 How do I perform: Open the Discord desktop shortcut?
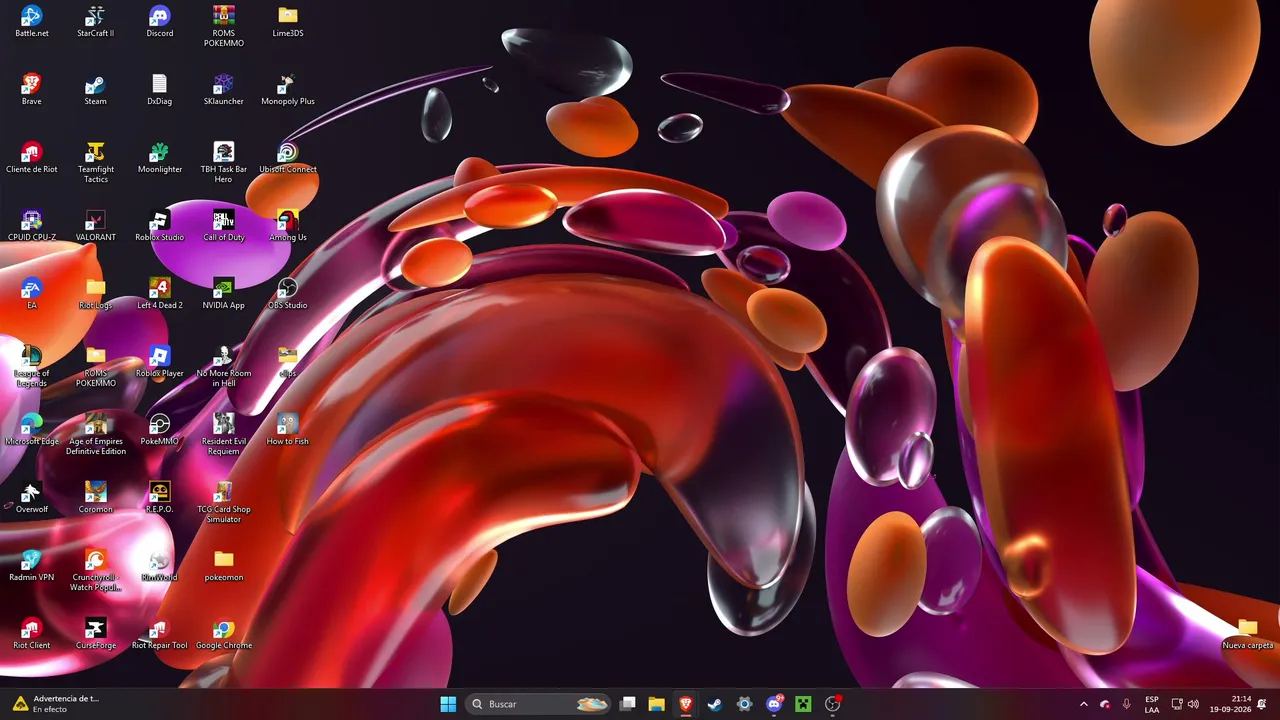coord(159,21)
